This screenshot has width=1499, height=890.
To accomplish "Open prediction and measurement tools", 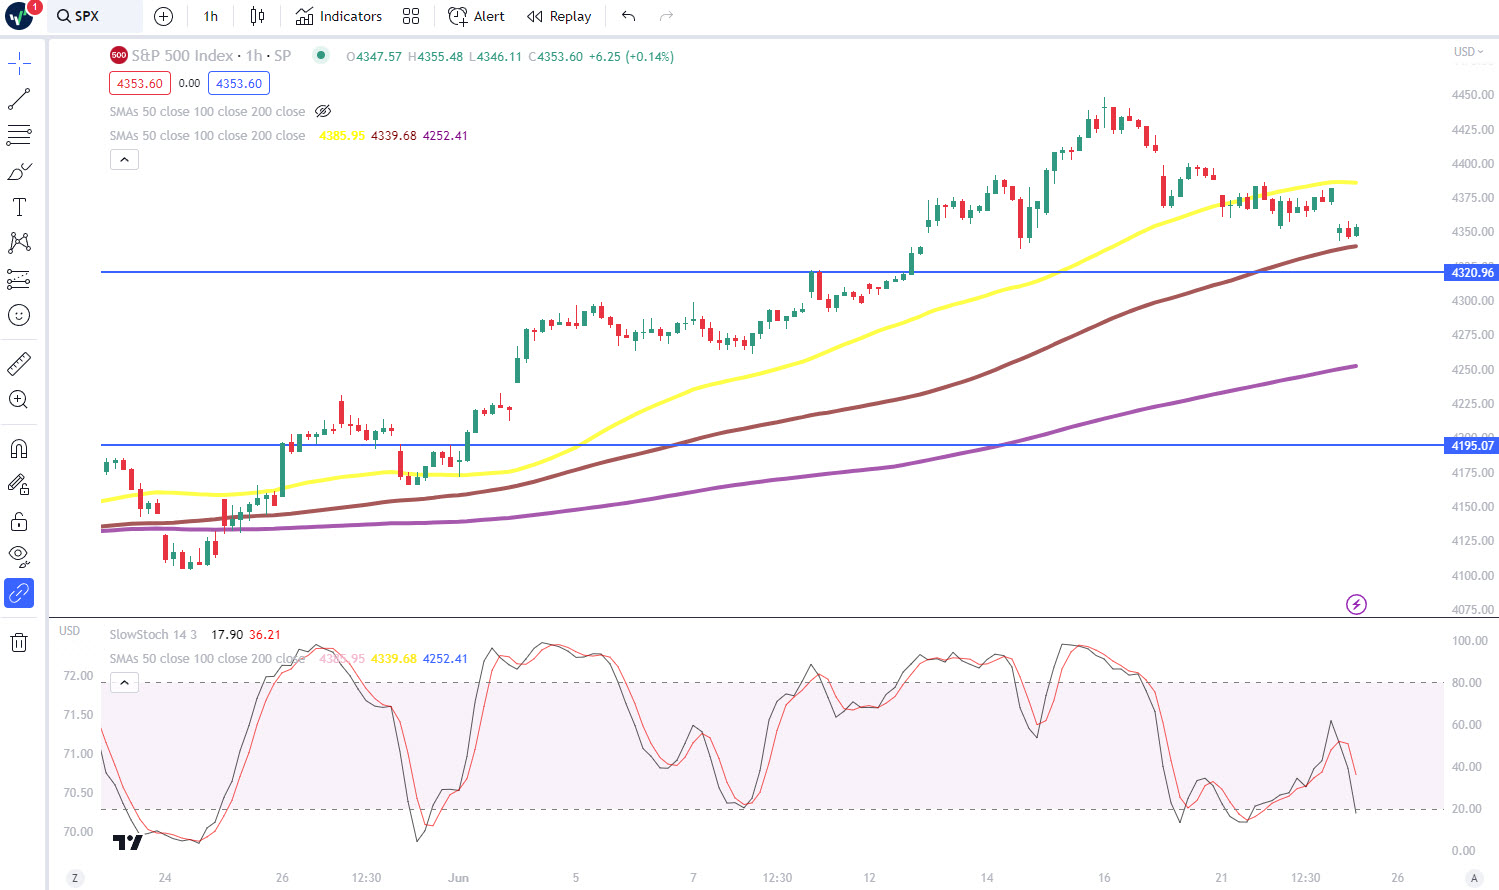I will [x=19, y=279].
